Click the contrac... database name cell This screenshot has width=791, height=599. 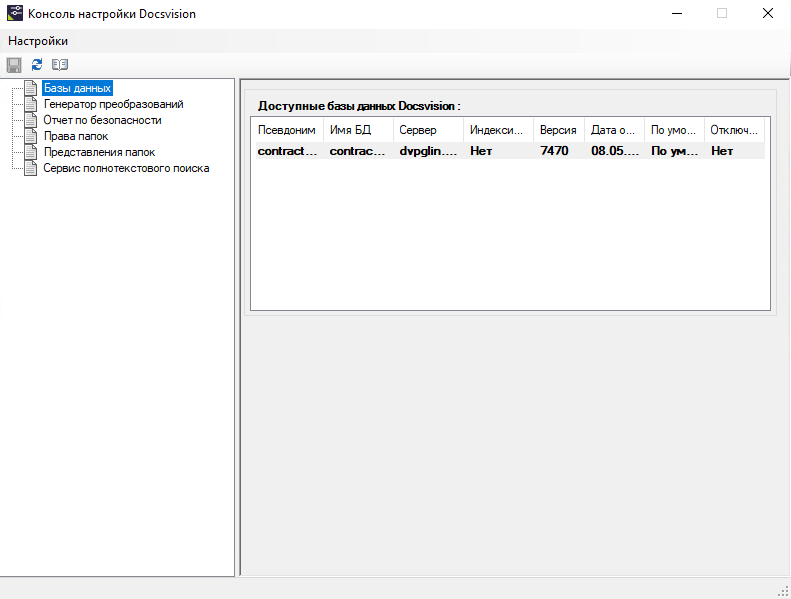[x=358, y=151]
